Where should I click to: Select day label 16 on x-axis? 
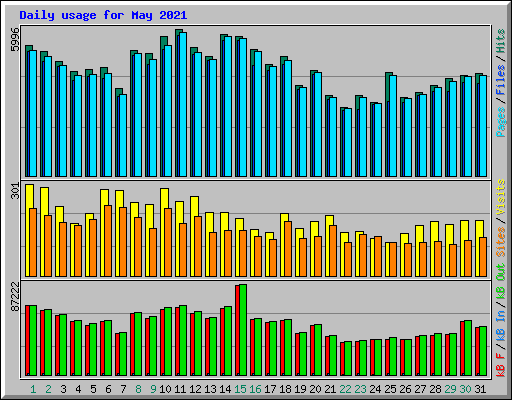pos(255,389)
